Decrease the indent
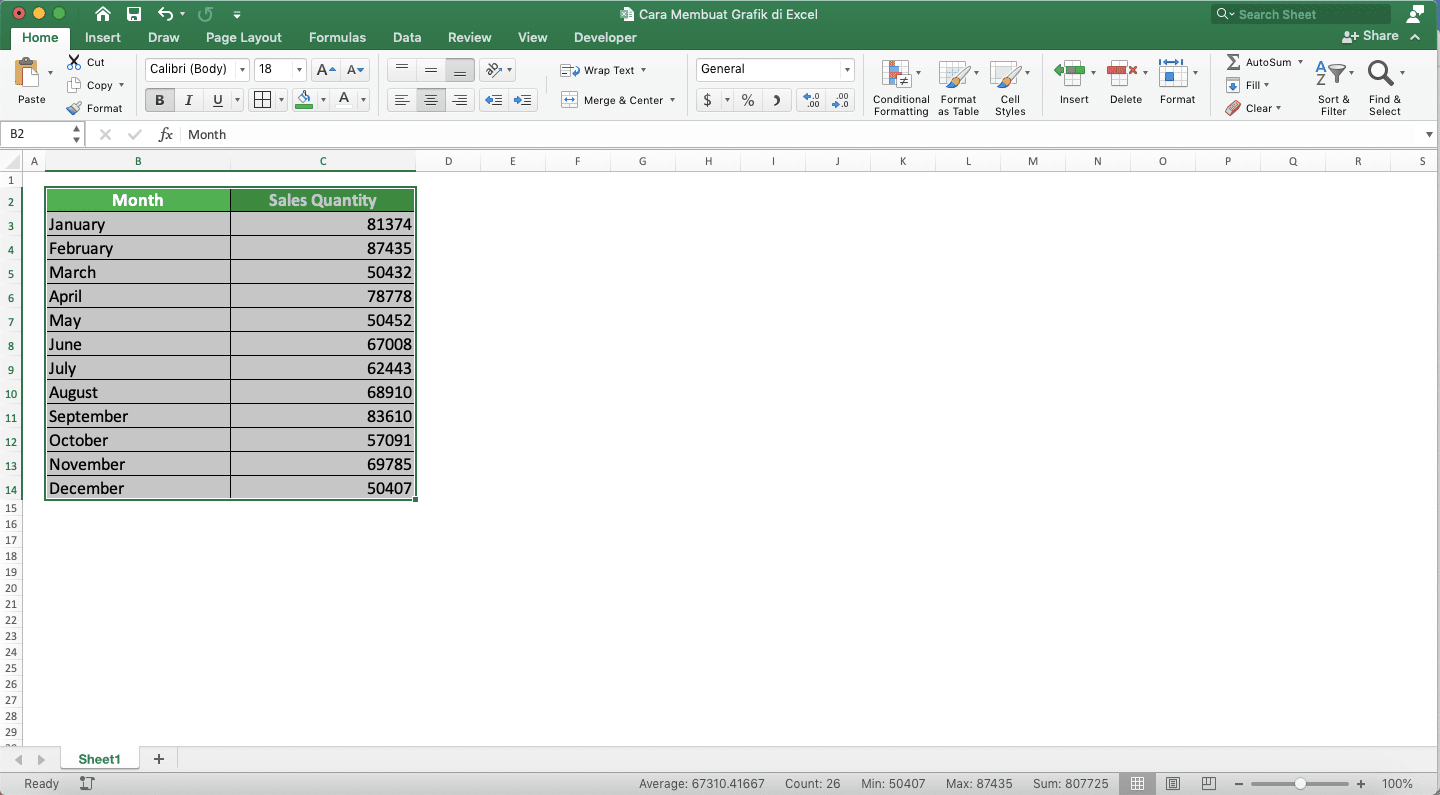1440x795 pixels. point(493,100)
